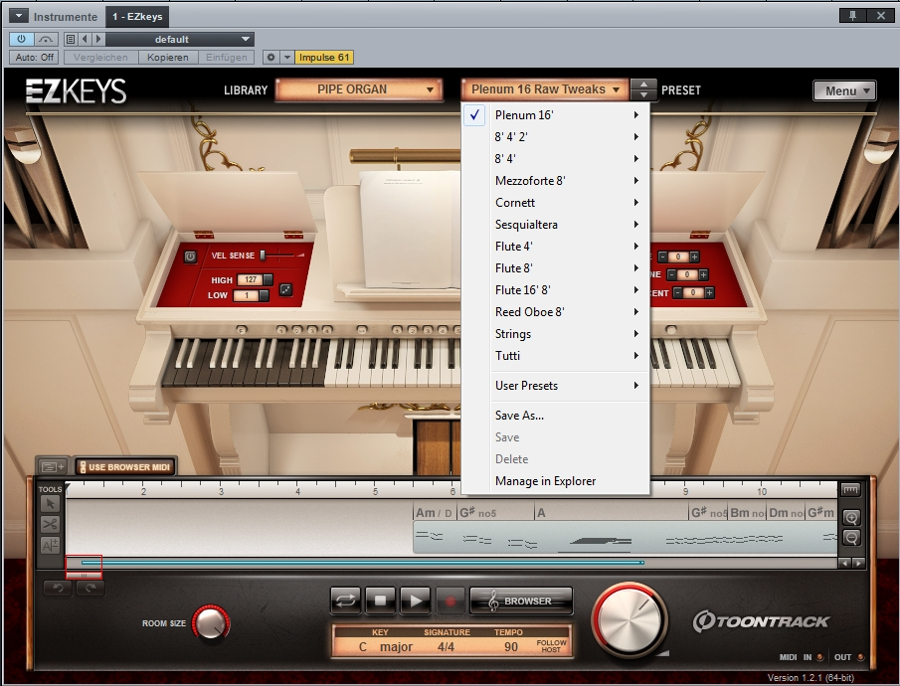Toggle the plugin power activate button
Viewport: 900px width, 686px height.
[21, 39]
